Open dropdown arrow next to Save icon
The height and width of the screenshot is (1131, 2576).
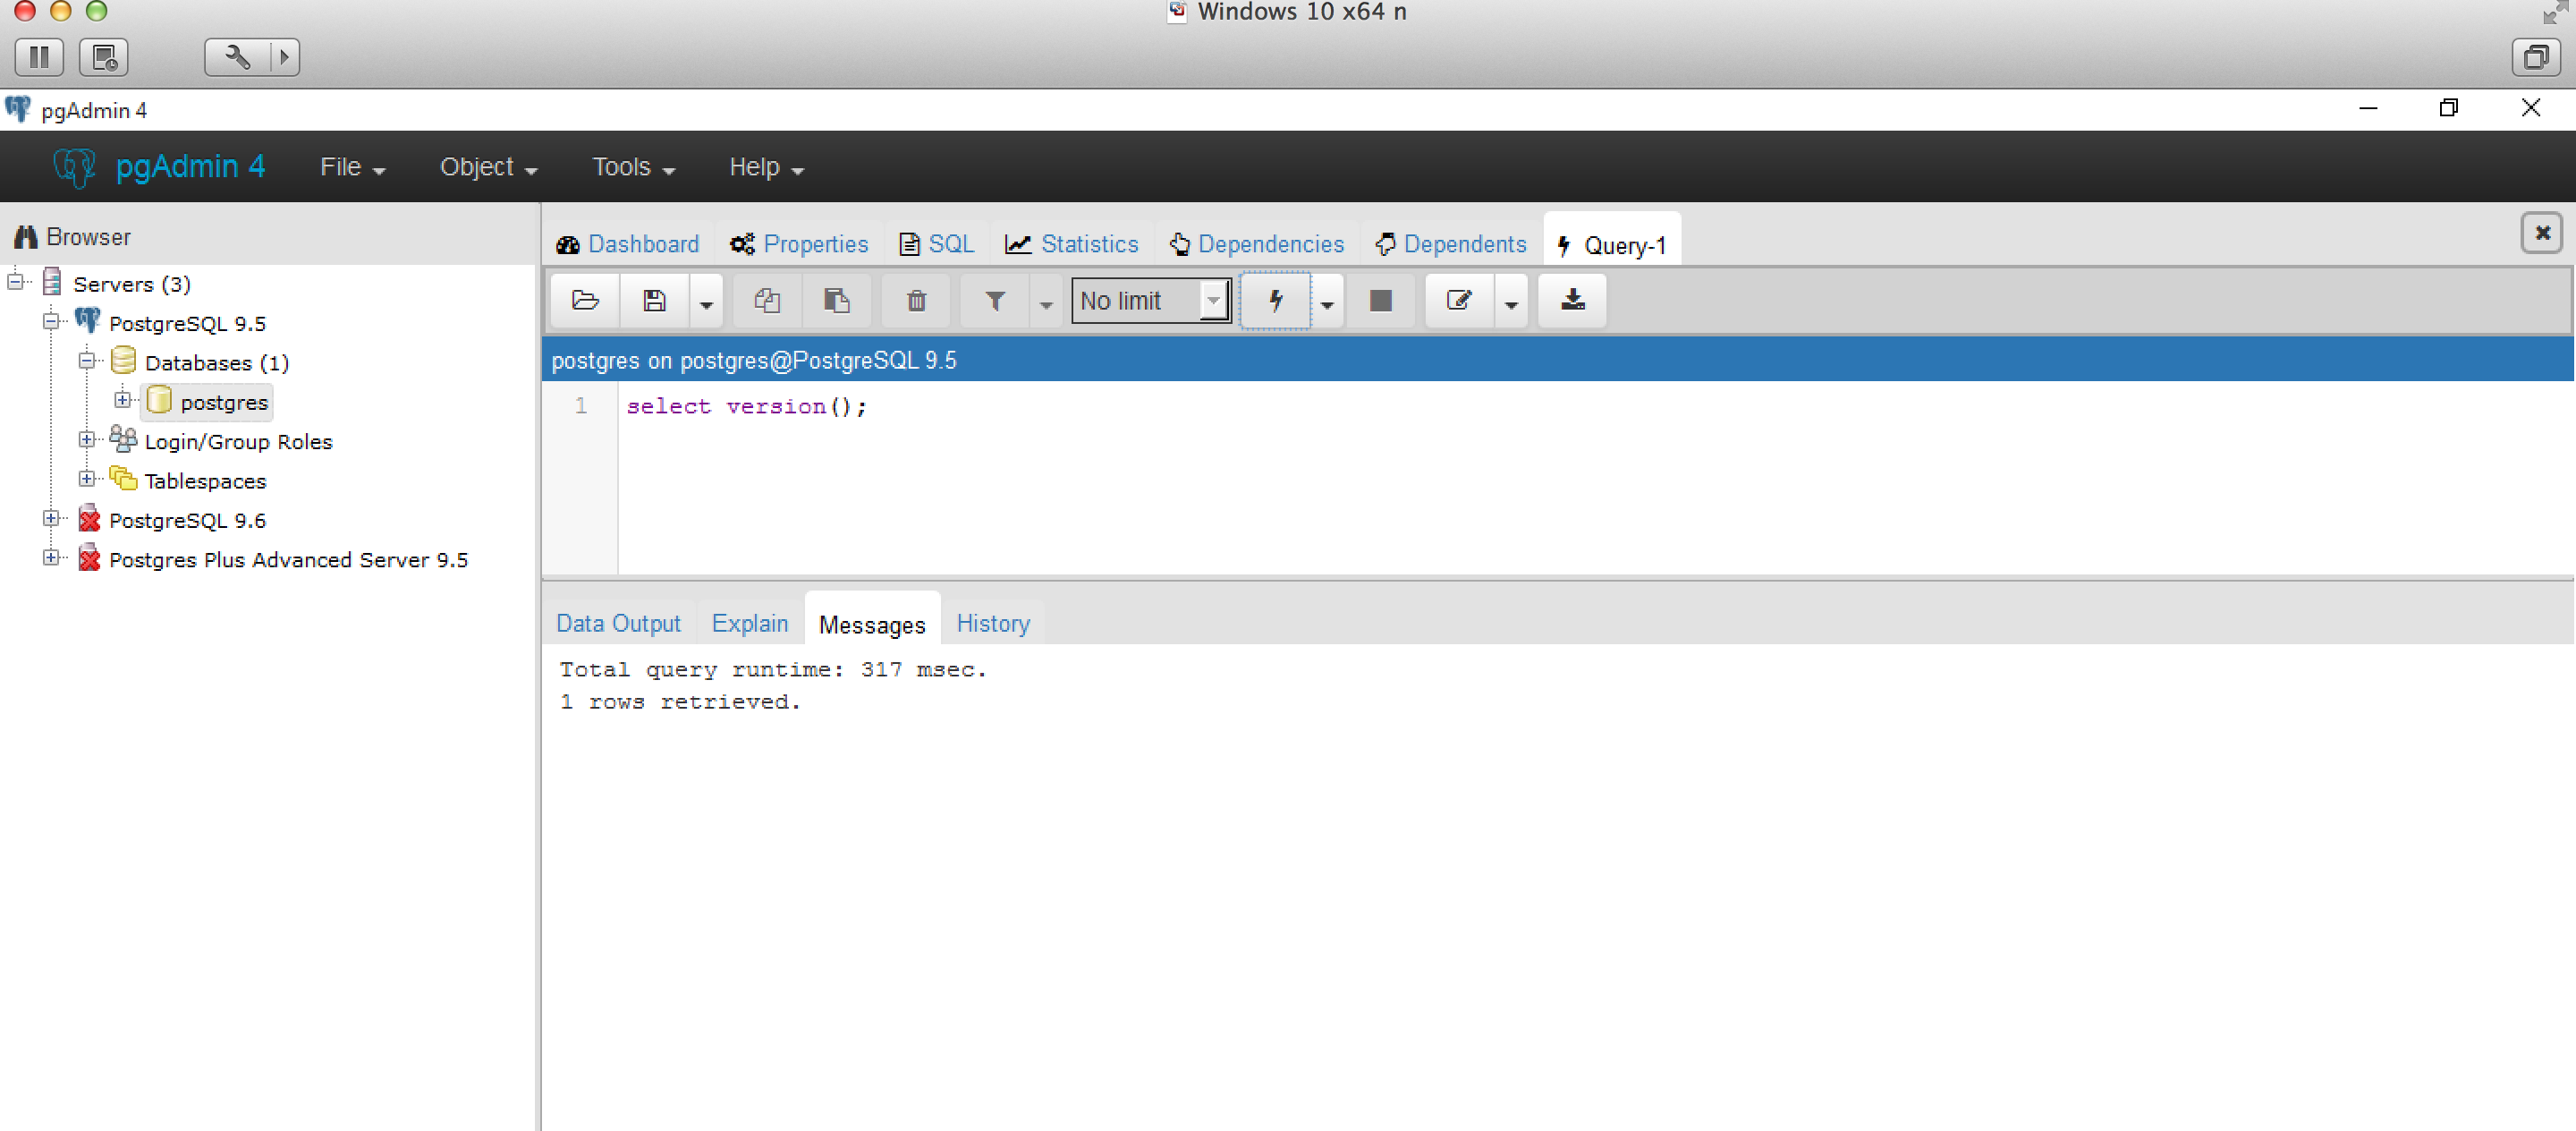point(706,303)
